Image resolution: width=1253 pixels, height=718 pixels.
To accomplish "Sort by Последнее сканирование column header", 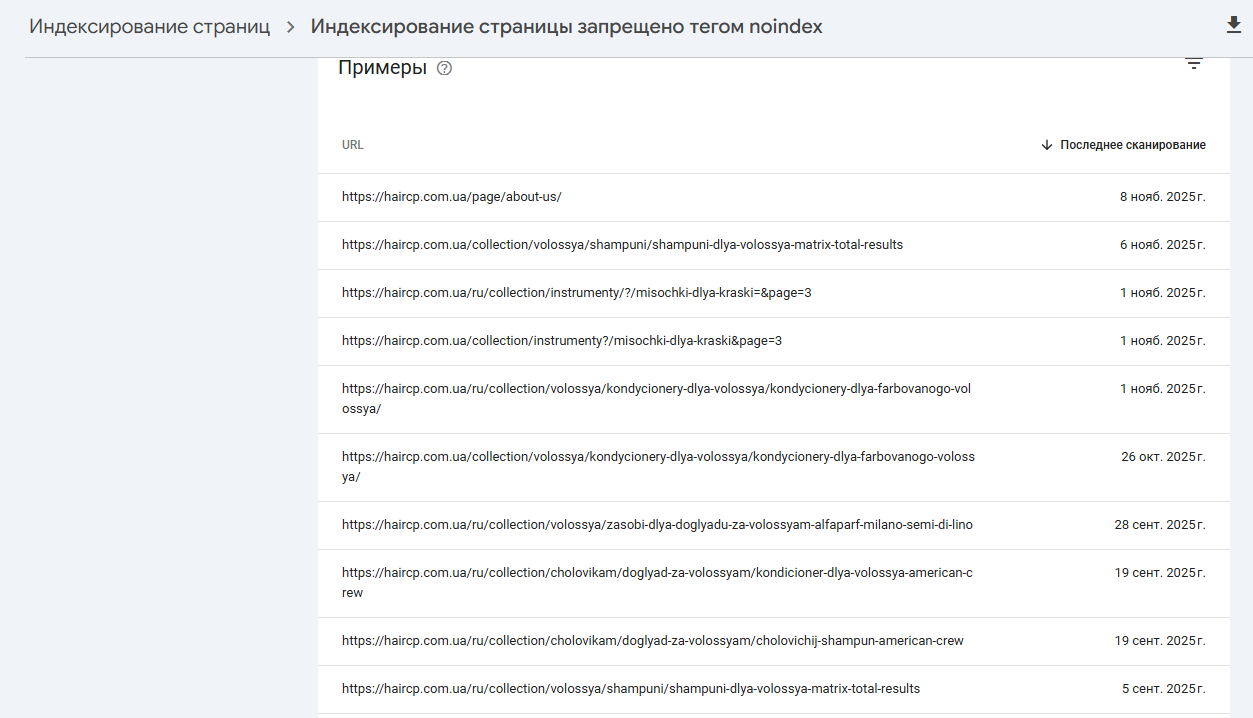I will [1132, 145].
